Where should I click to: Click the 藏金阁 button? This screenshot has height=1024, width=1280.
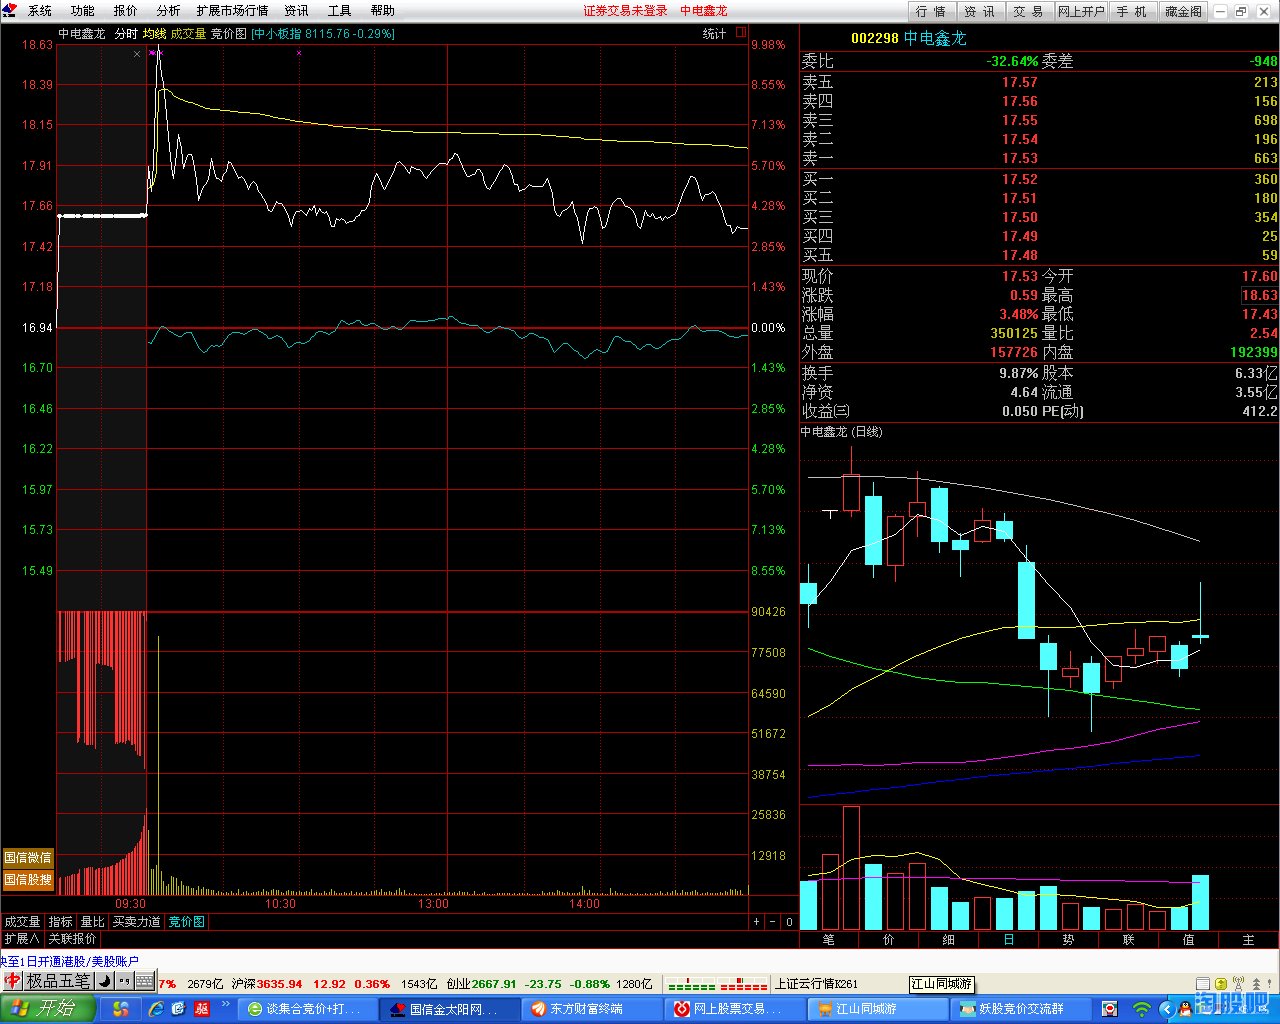coord(1183,11)
